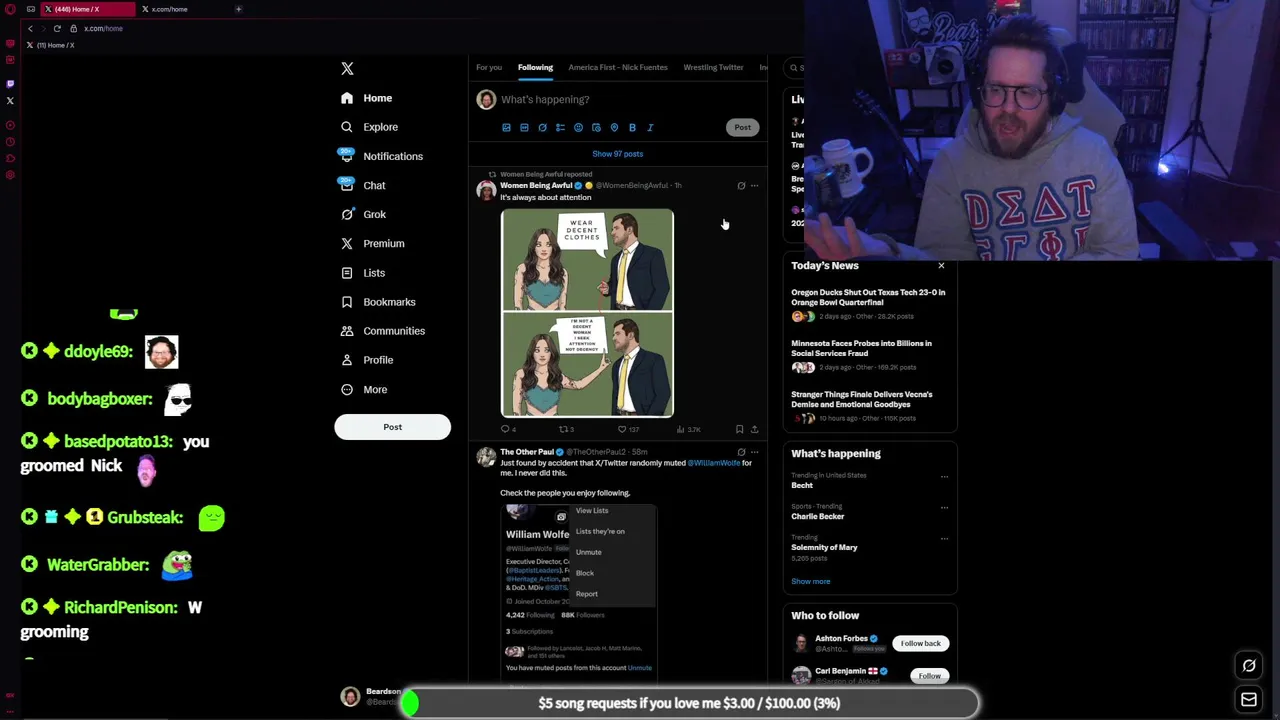The width and height of the screenshot is (1280, 720).
Task: Open Chat in the sidebar
Action: pyautogui.click(x=362, y=185)
